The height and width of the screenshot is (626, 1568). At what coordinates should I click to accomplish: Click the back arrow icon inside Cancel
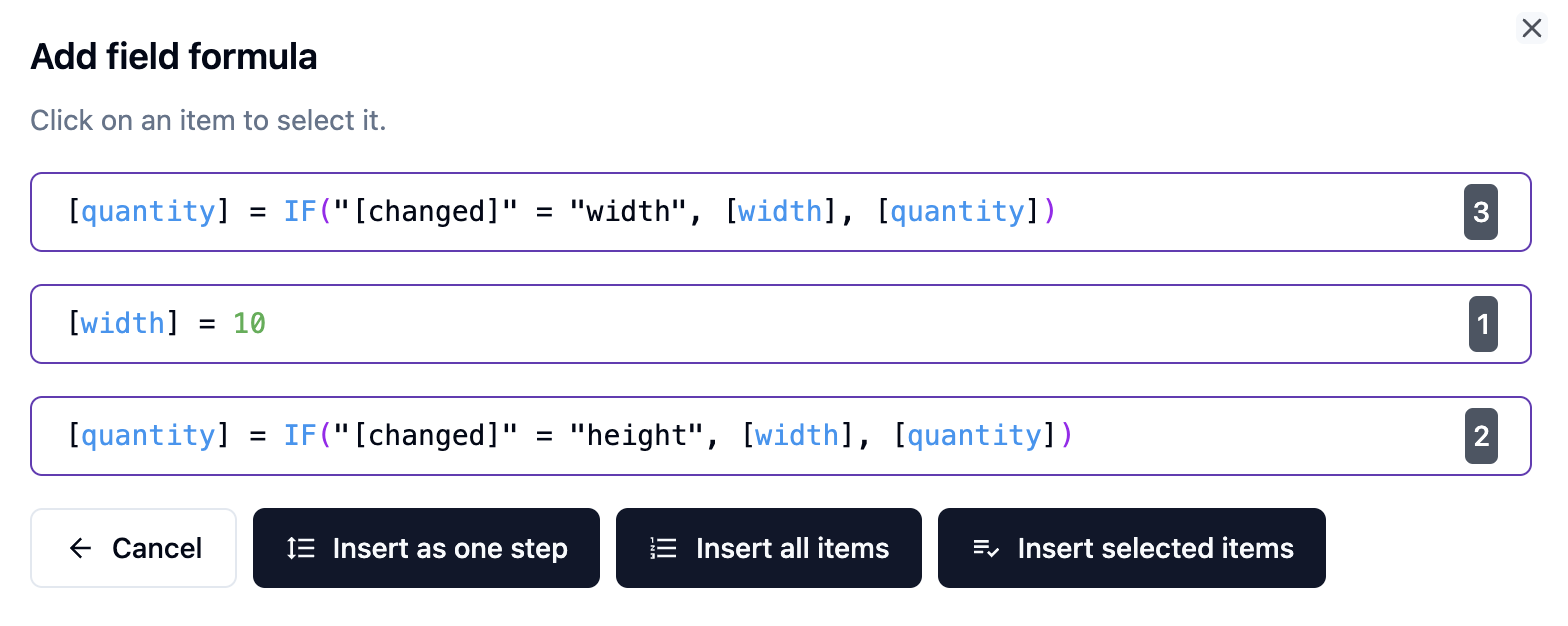pyautogui.click(x=80, y=548)
